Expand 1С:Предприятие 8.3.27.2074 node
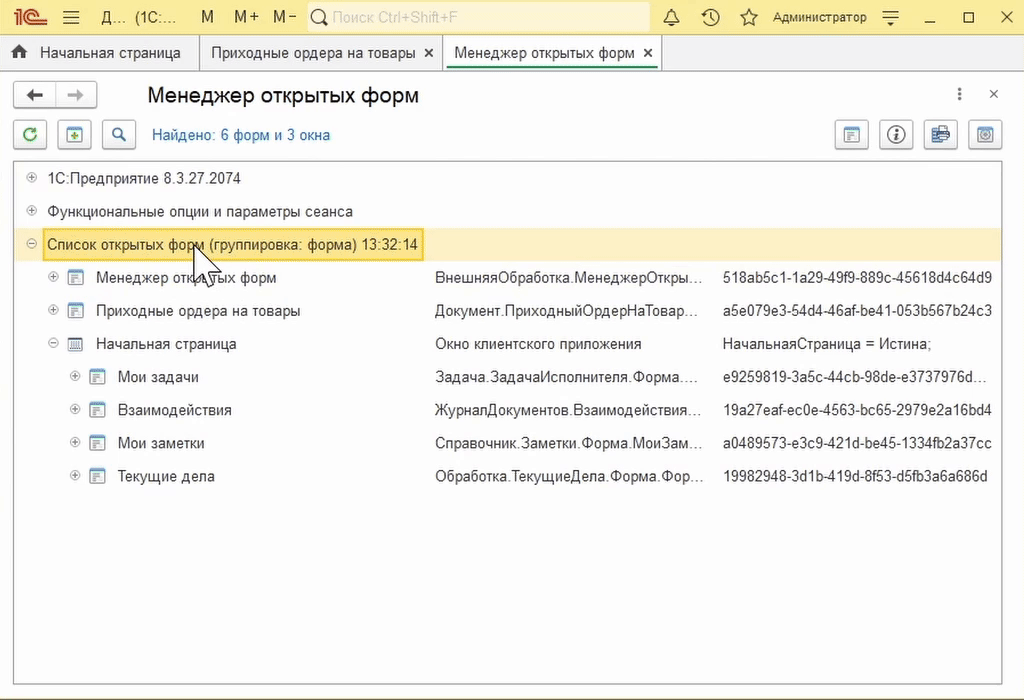1024x700 pixels. click(31, 178)
